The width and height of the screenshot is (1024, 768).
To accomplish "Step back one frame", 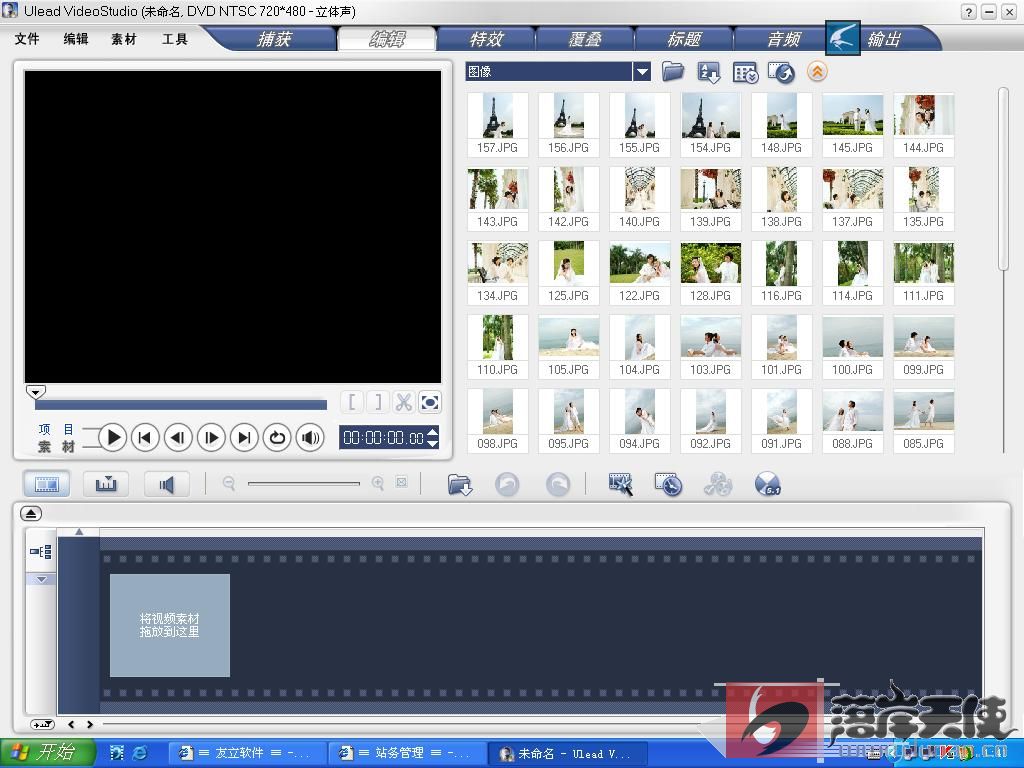I will pos(178,438).
